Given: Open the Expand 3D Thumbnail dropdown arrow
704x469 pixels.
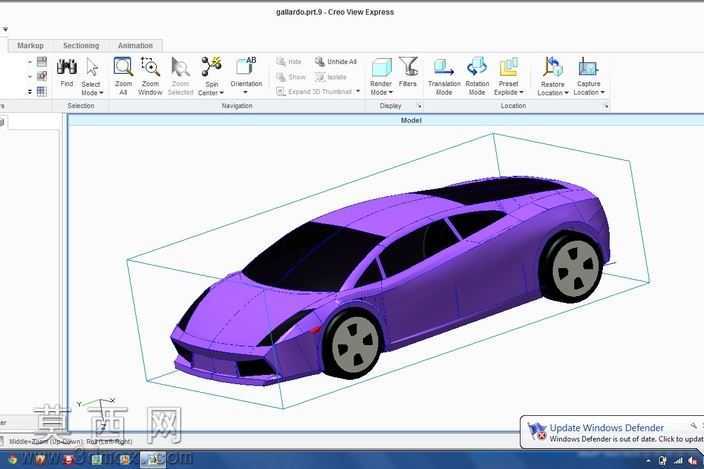Looking at the screenshot, I should 358,92.
